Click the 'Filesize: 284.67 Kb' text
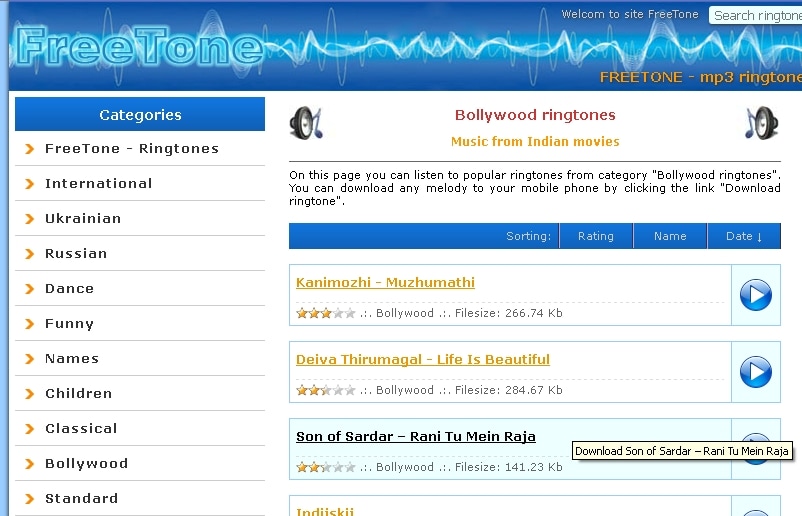This screenshot has width=802, height=516. pos(508,390)
